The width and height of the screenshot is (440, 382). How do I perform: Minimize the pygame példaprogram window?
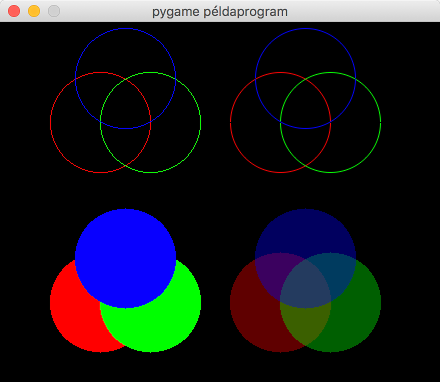[x=34, y=11]
